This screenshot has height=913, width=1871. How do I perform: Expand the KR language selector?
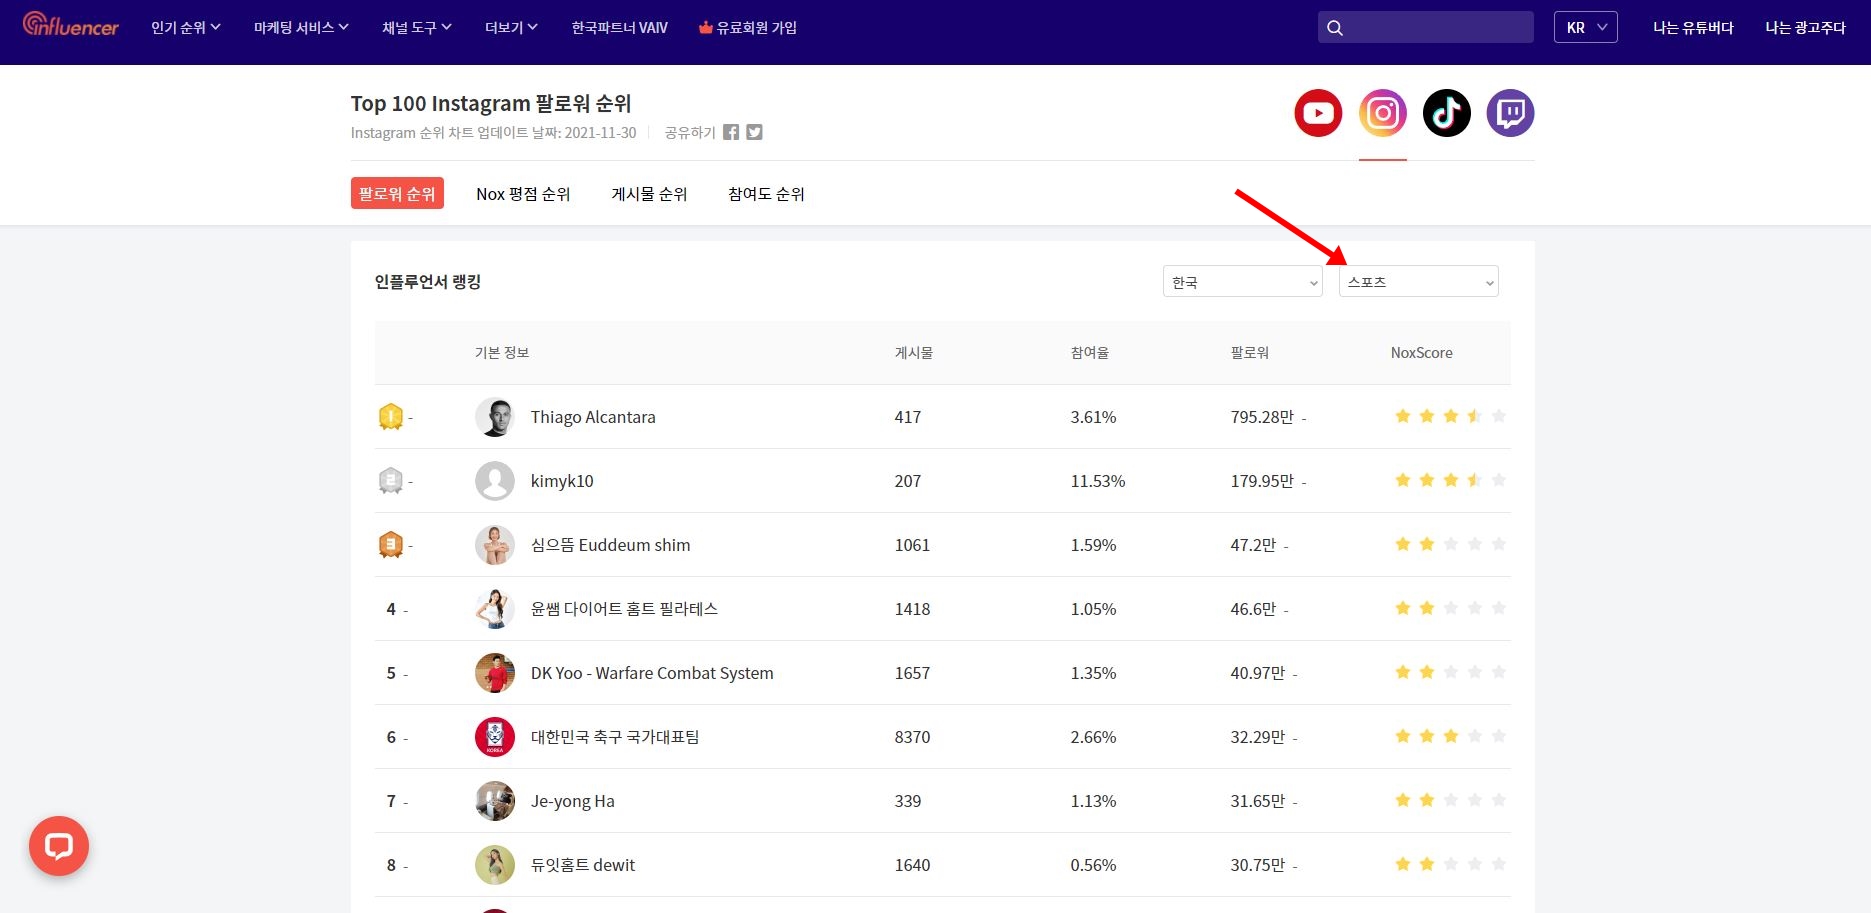tap(1585, 28)
